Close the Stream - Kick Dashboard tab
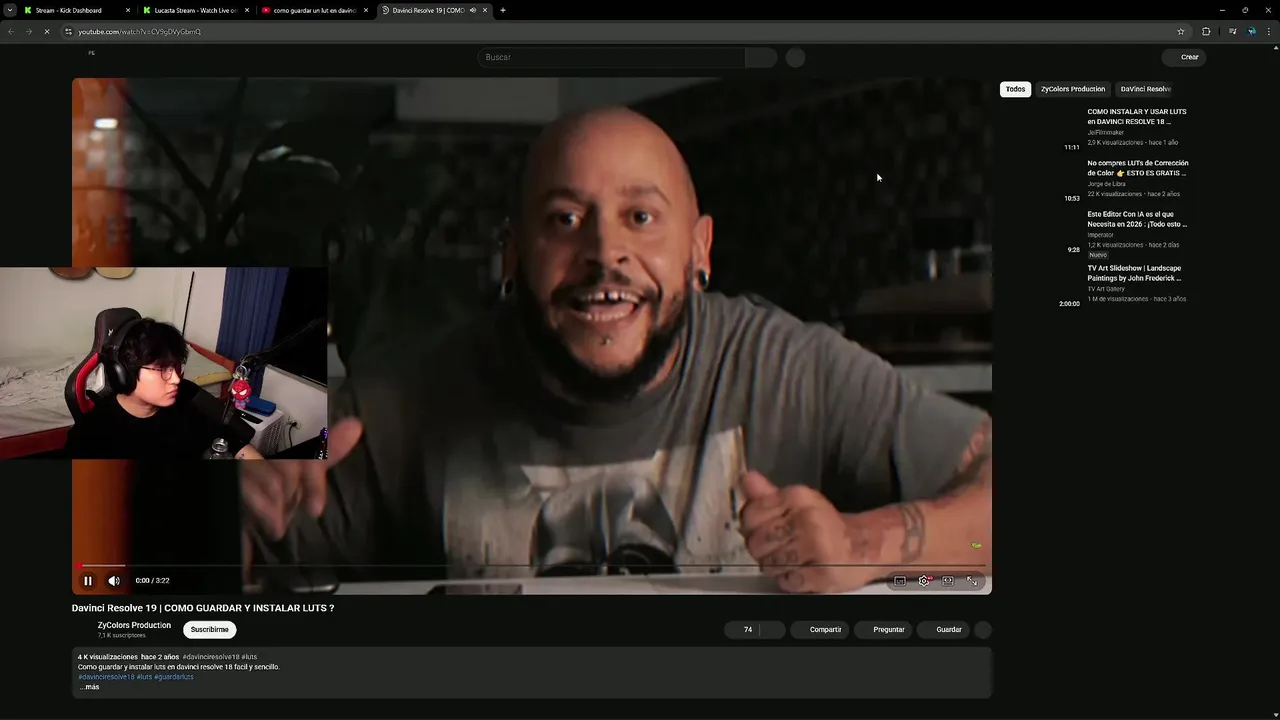This screenshot has width=1280, height=720. (128, 10)
